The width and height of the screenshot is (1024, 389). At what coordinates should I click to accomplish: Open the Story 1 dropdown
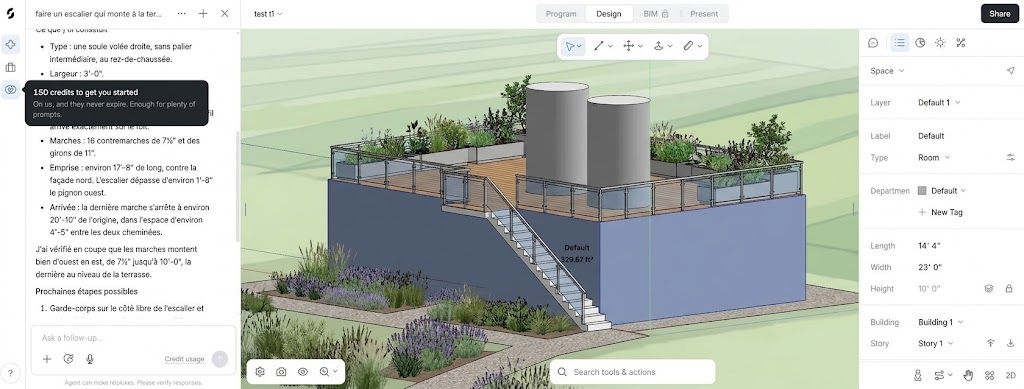click(x=936, y=343)
